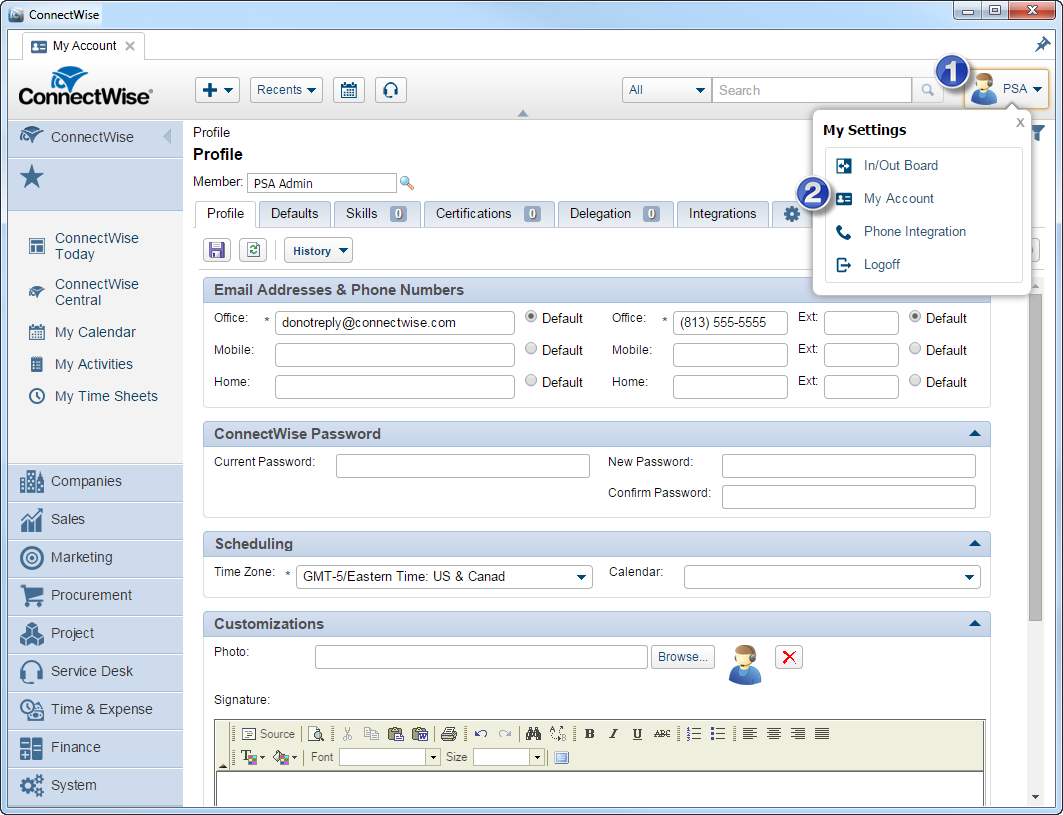Apply Italic in the signature editor
Viewport: 1063px width, 815px height.
pos(613,734)
